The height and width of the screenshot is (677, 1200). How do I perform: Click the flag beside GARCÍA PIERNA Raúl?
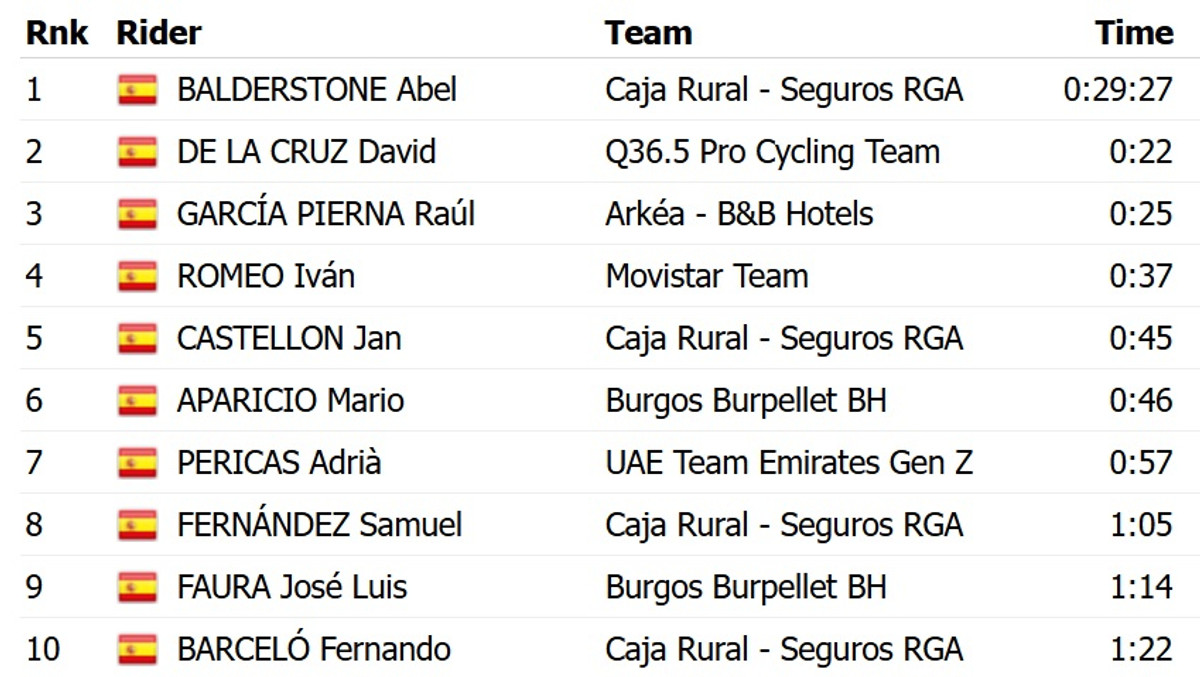137,214
